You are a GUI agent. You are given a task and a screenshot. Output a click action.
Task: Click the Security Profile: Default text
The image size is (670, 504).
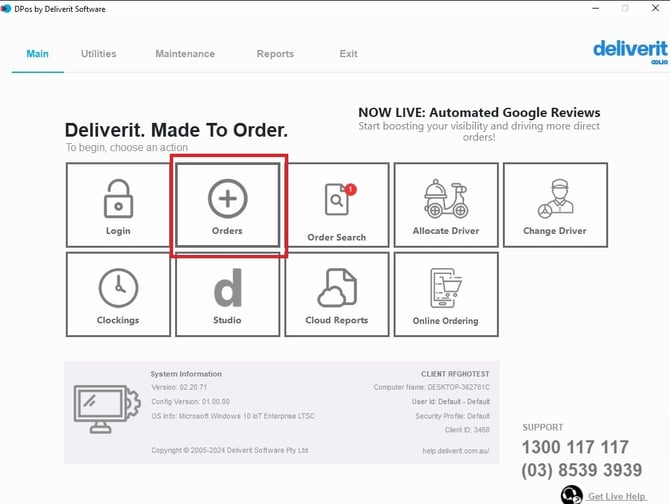click(x=453, y=416)
